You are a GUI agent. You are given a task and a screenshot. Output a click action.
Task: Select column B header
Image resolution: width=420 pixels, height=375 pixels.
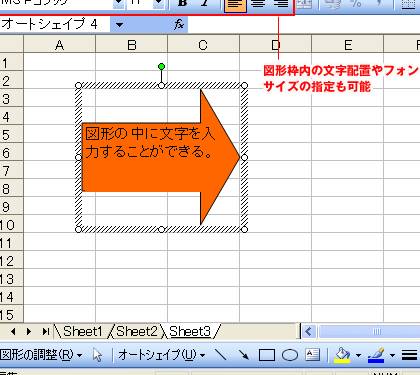pyautogui.click(x=132, y=45)
